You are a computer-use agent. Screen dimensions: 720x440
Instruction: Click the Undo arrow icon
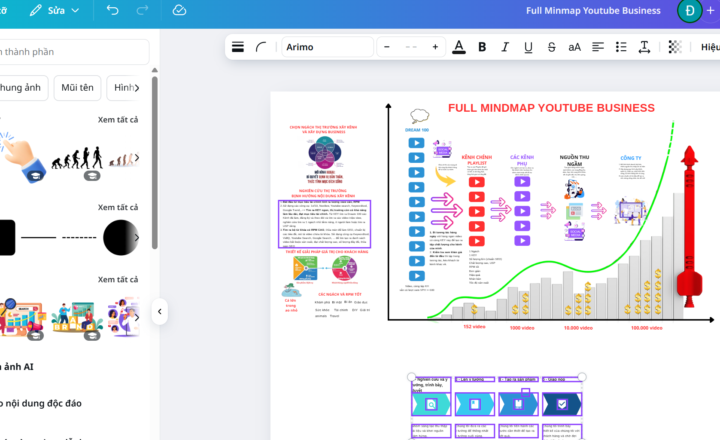click(x=112, y=10)
